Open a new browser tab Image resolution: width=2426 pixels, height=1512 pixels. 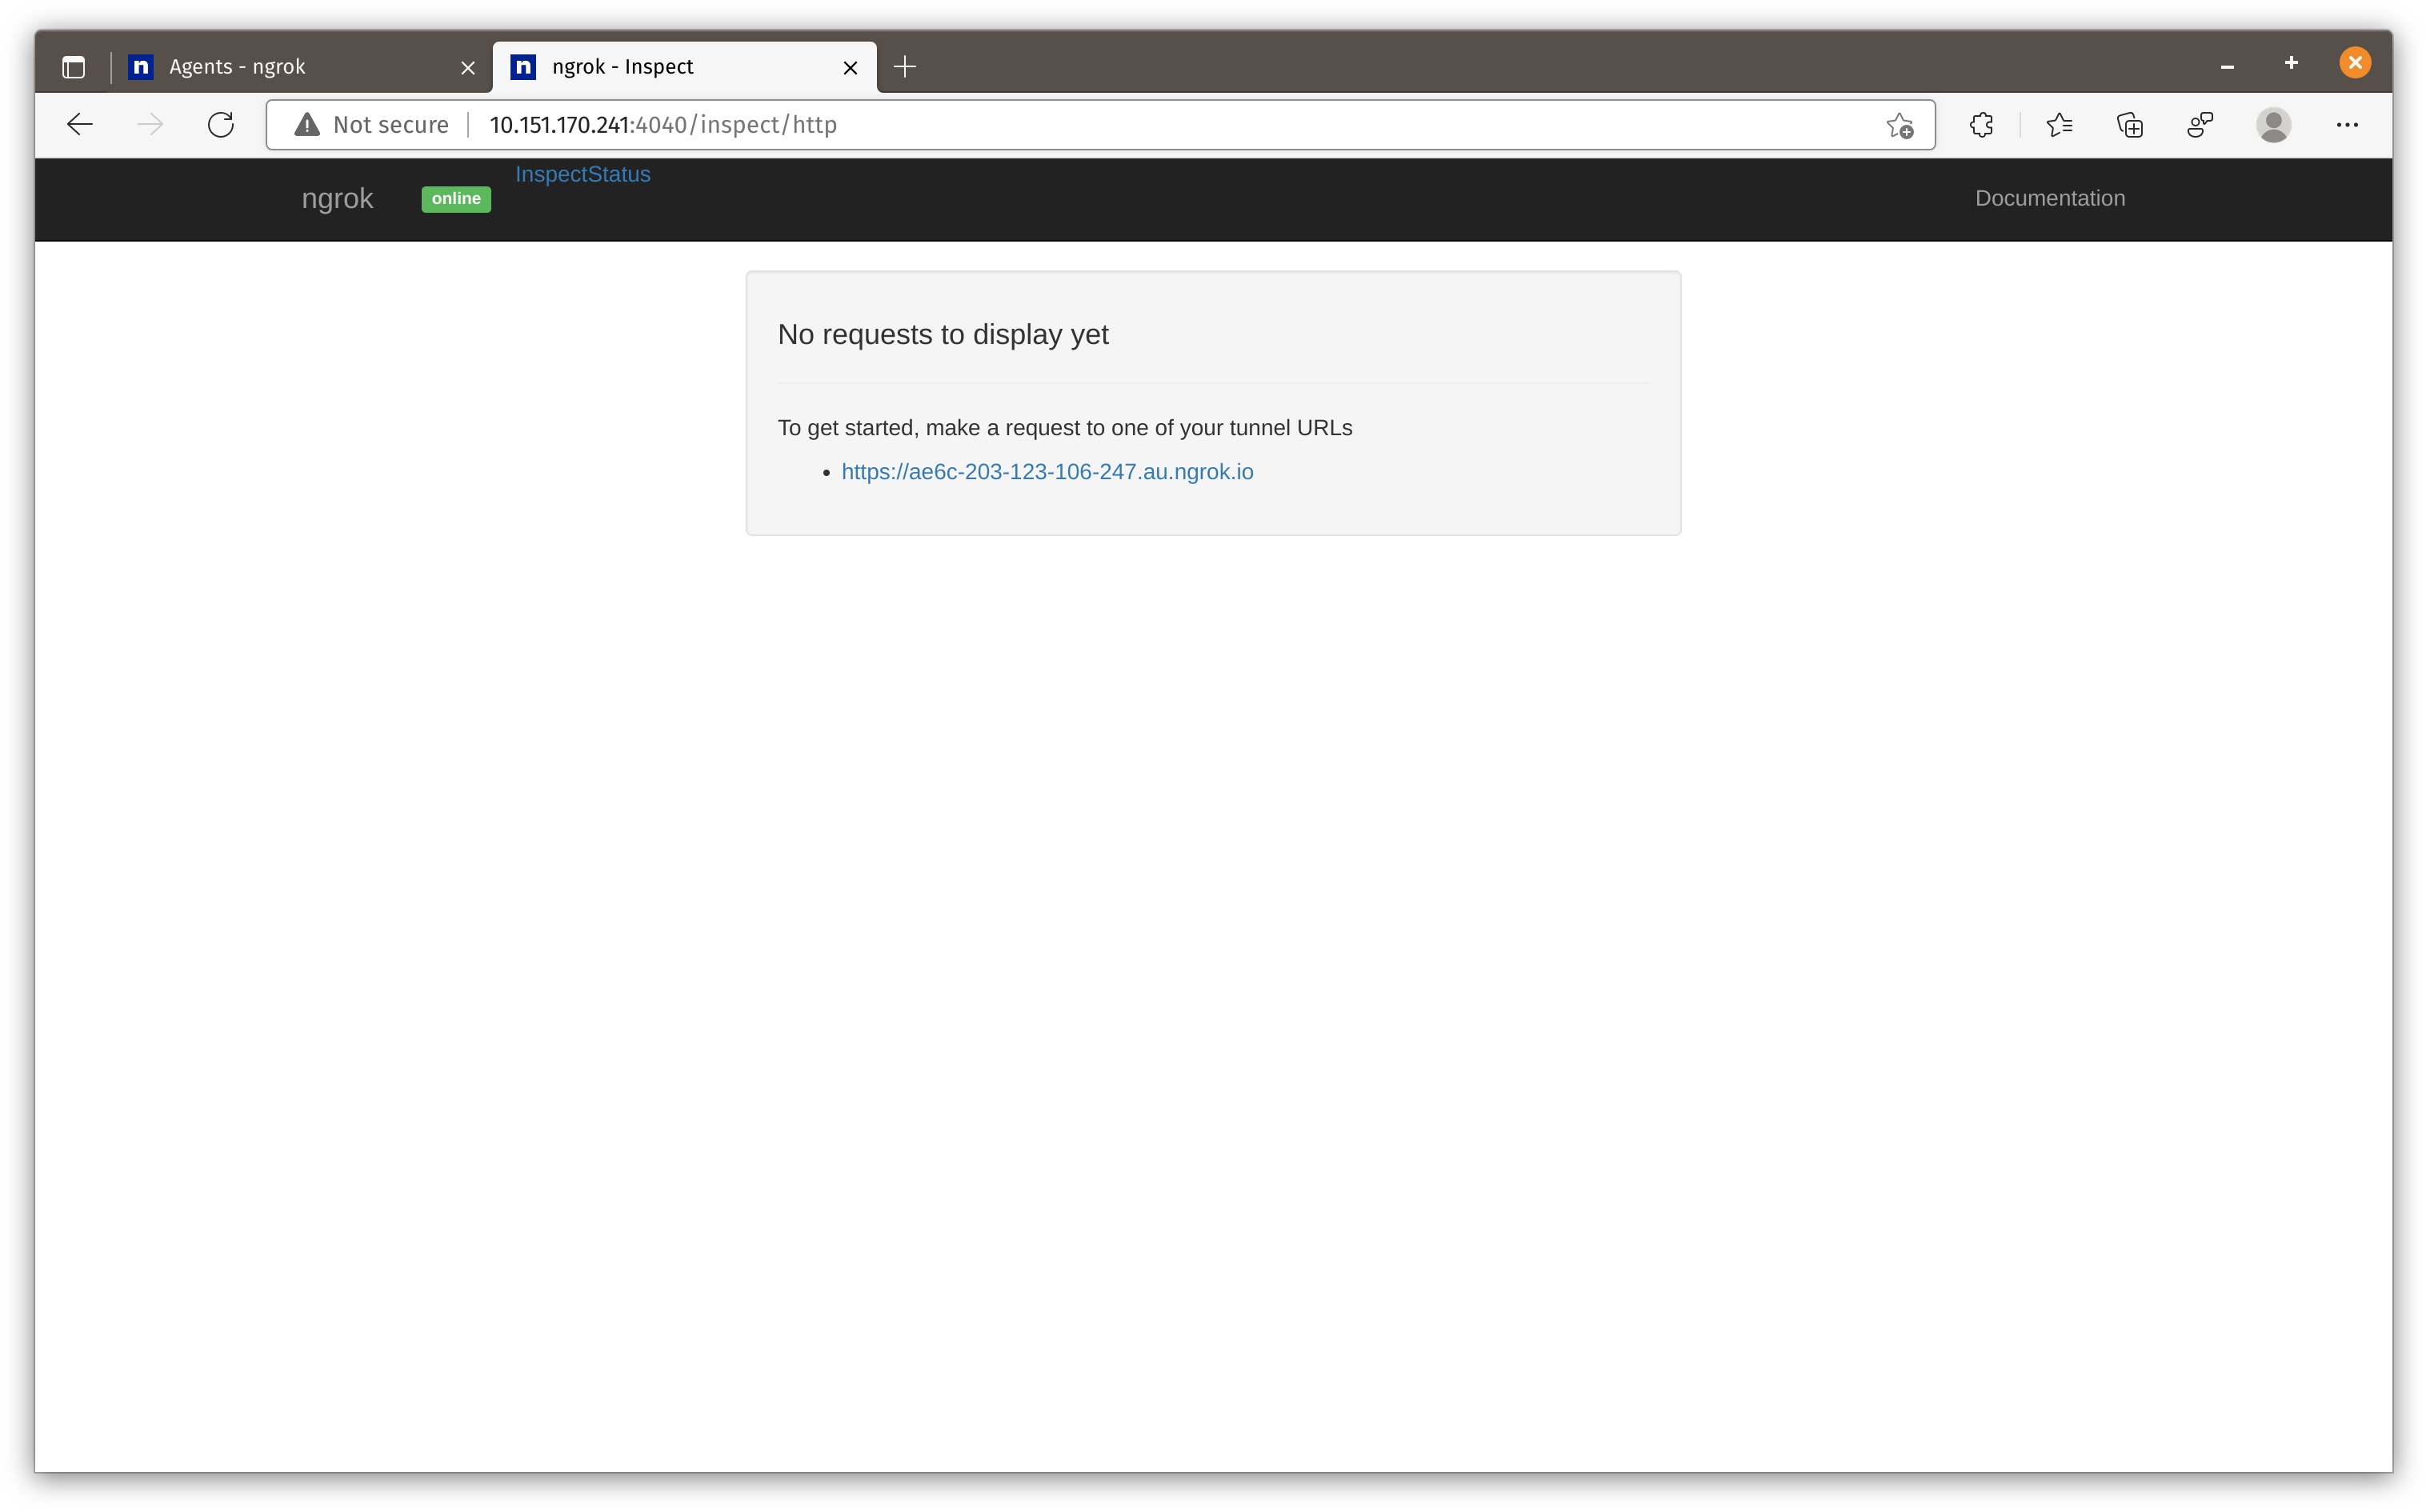click(x=905, y=67)
